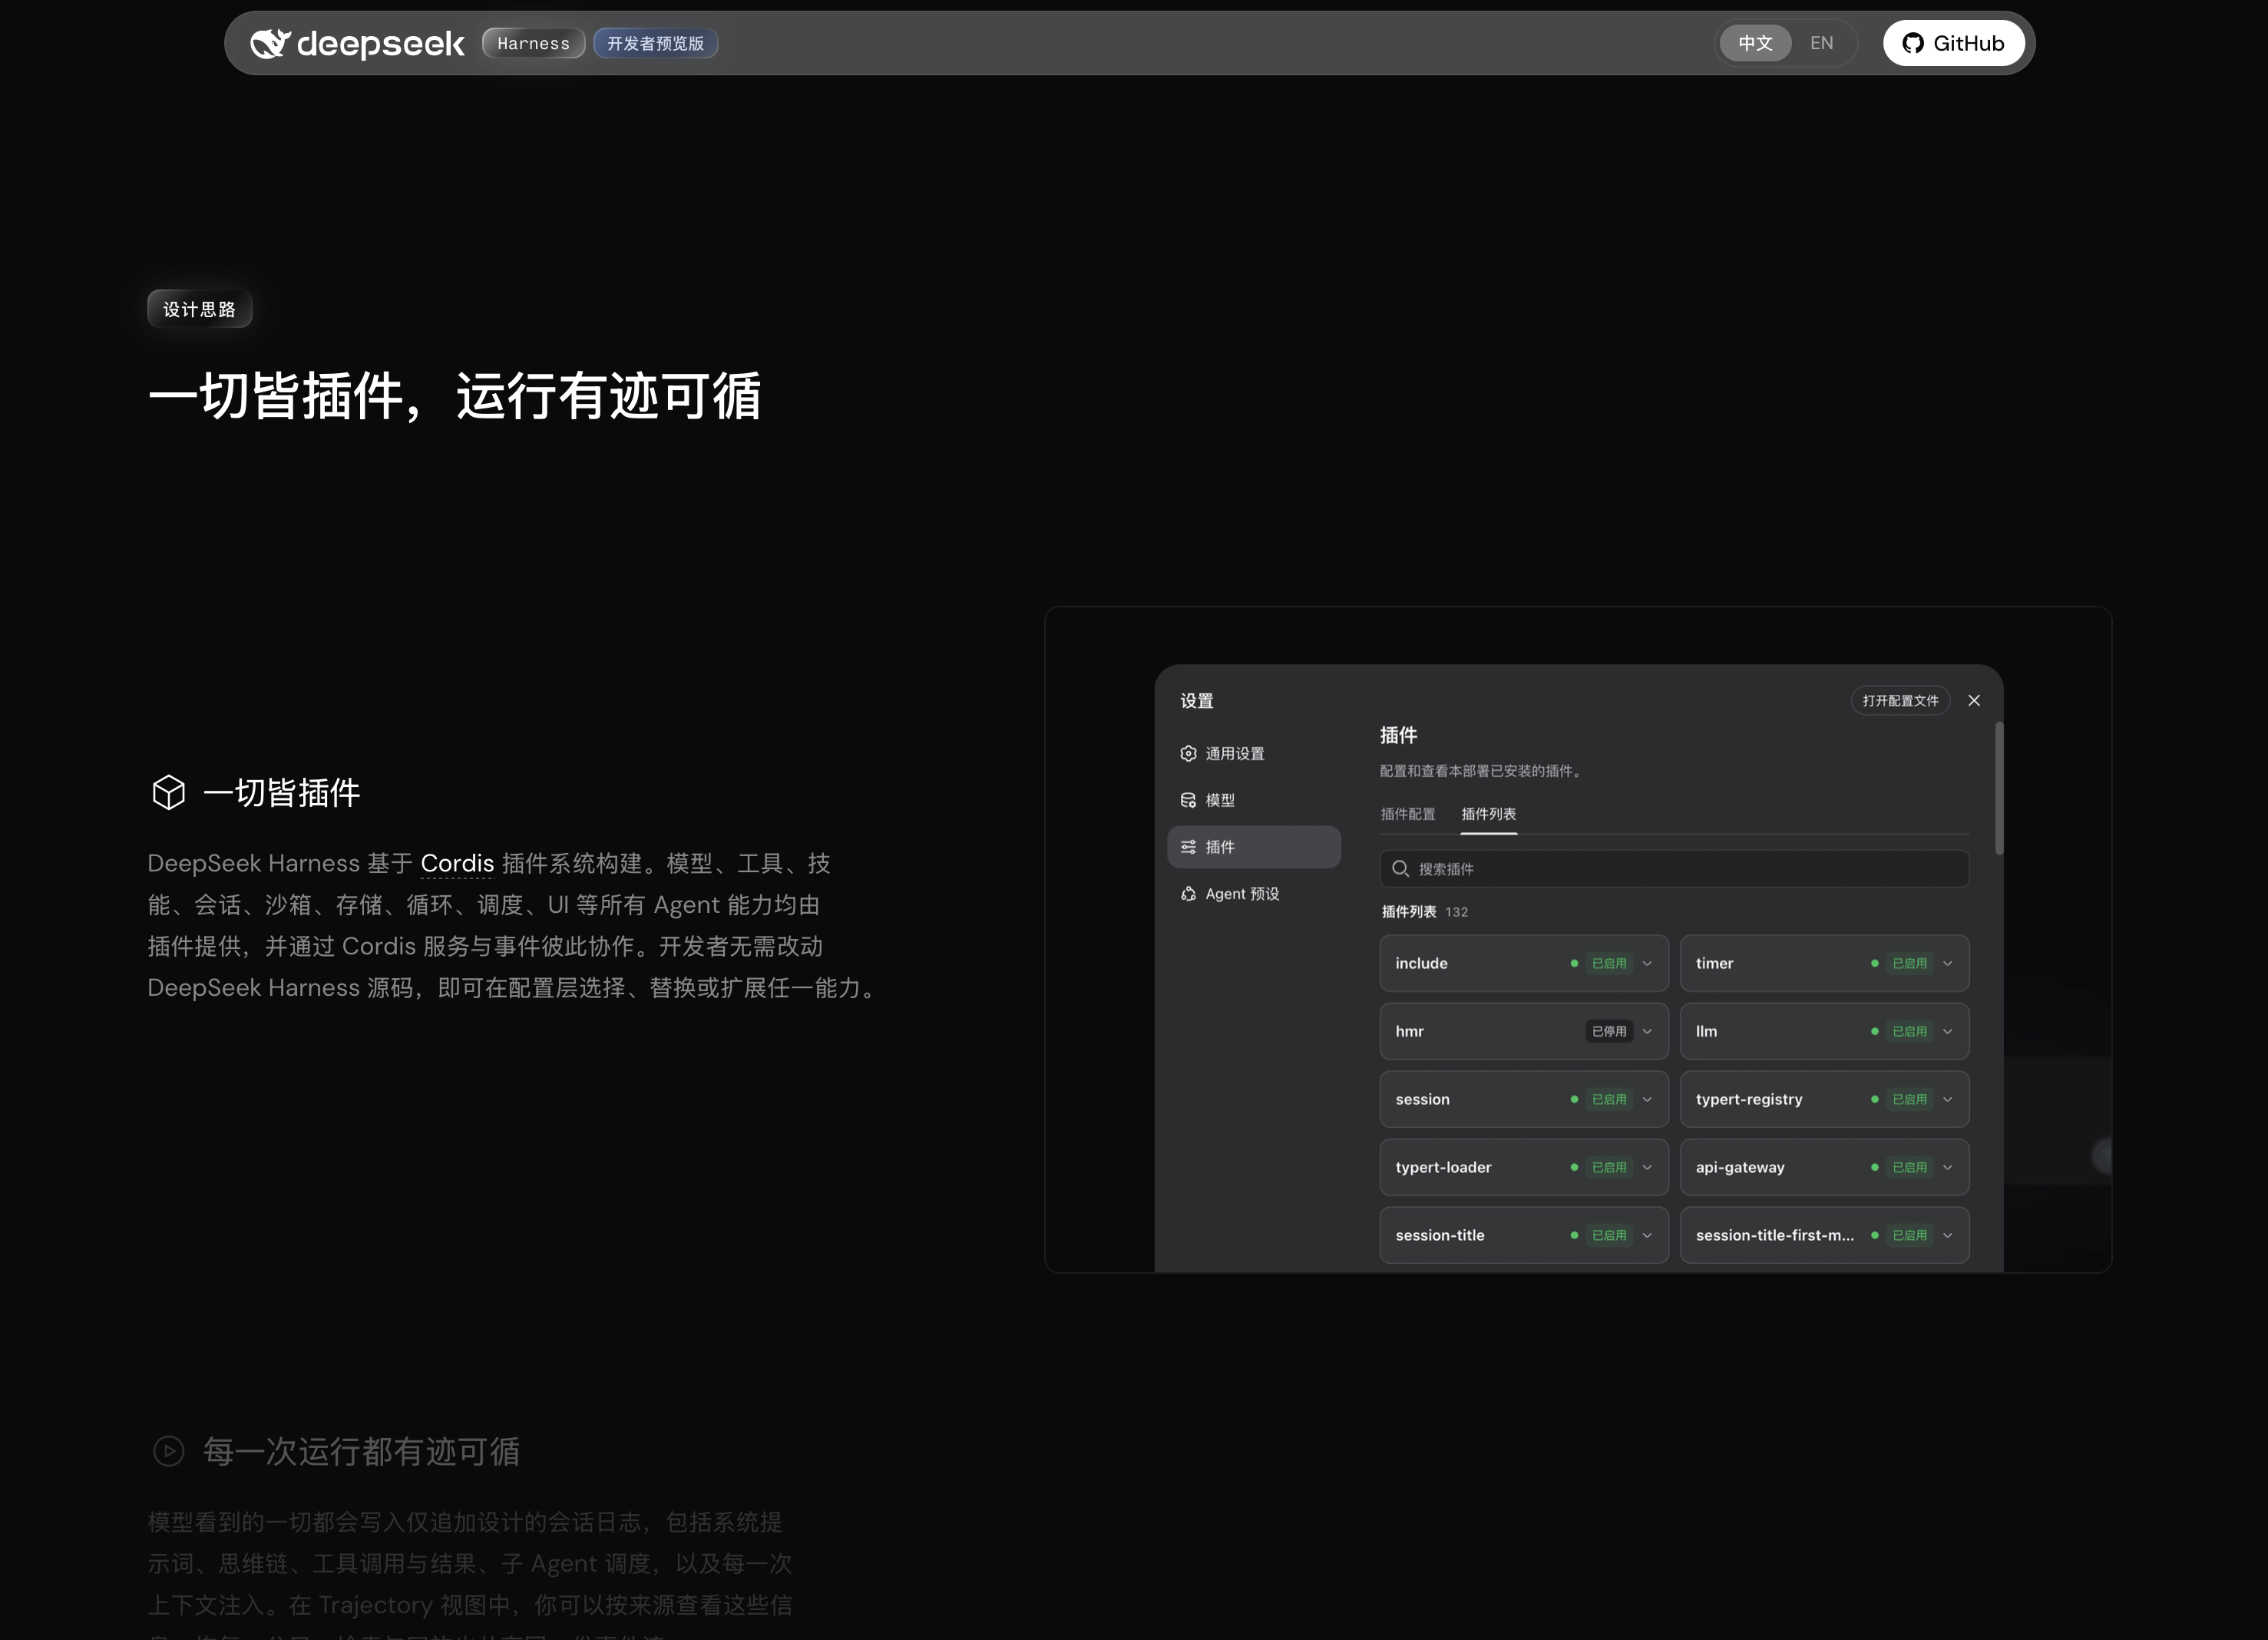Click the 通用设置 gear icon
The image size is (2268, 1640).
pyautogui.click(x=1188, y=753)
